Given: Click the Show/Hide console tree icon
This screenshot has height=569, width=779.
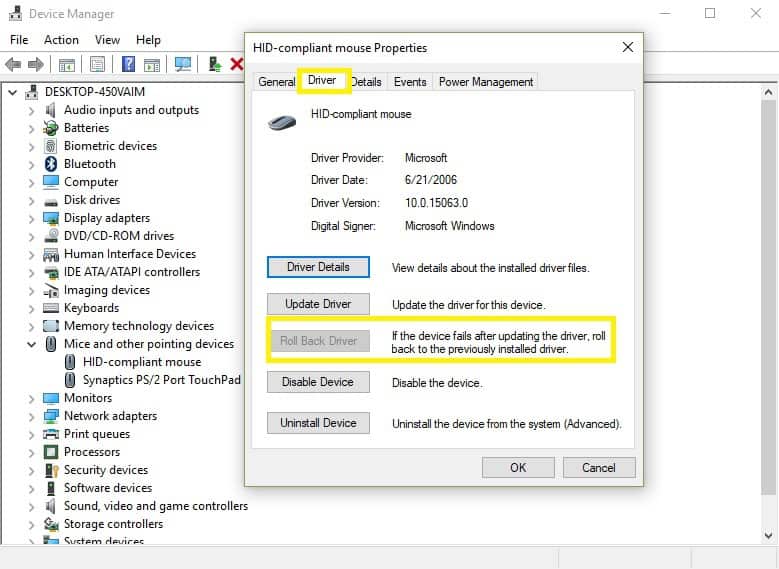Looking at the screenshot, I should (x=67, y=64).
